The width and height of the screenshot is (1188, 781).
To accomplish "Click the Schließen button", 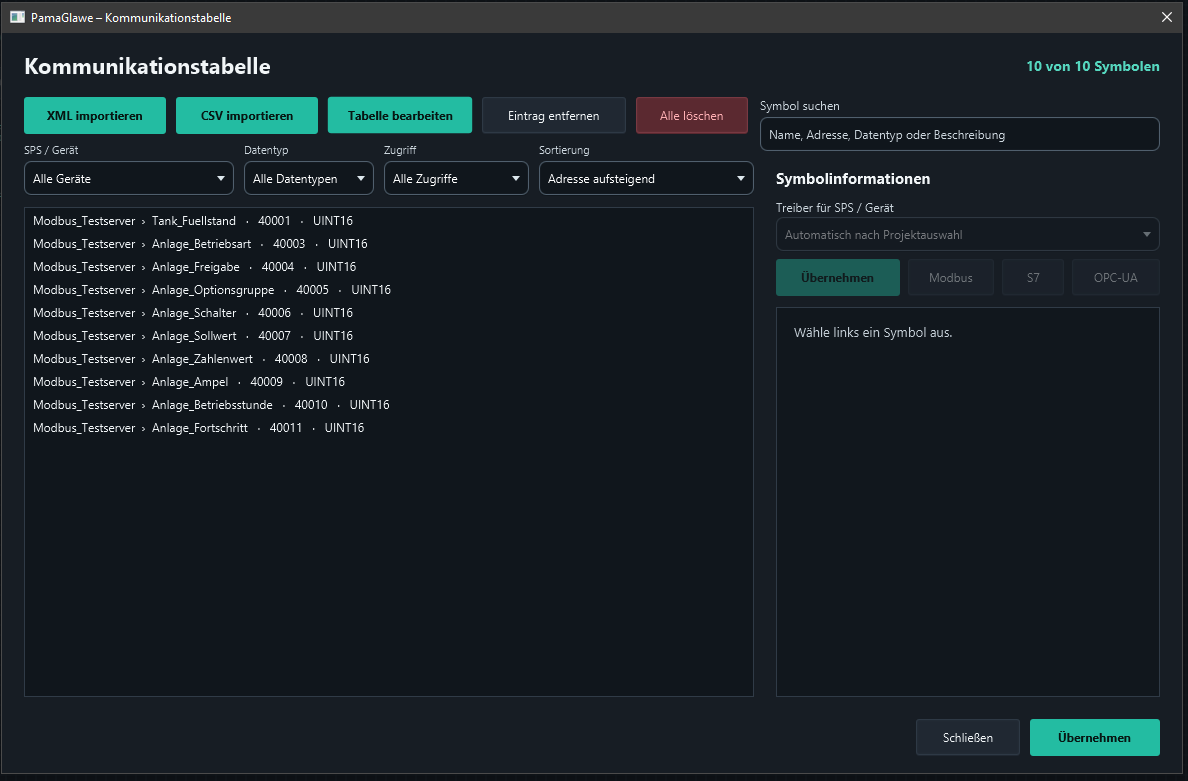I will click(x=968, y=737).
